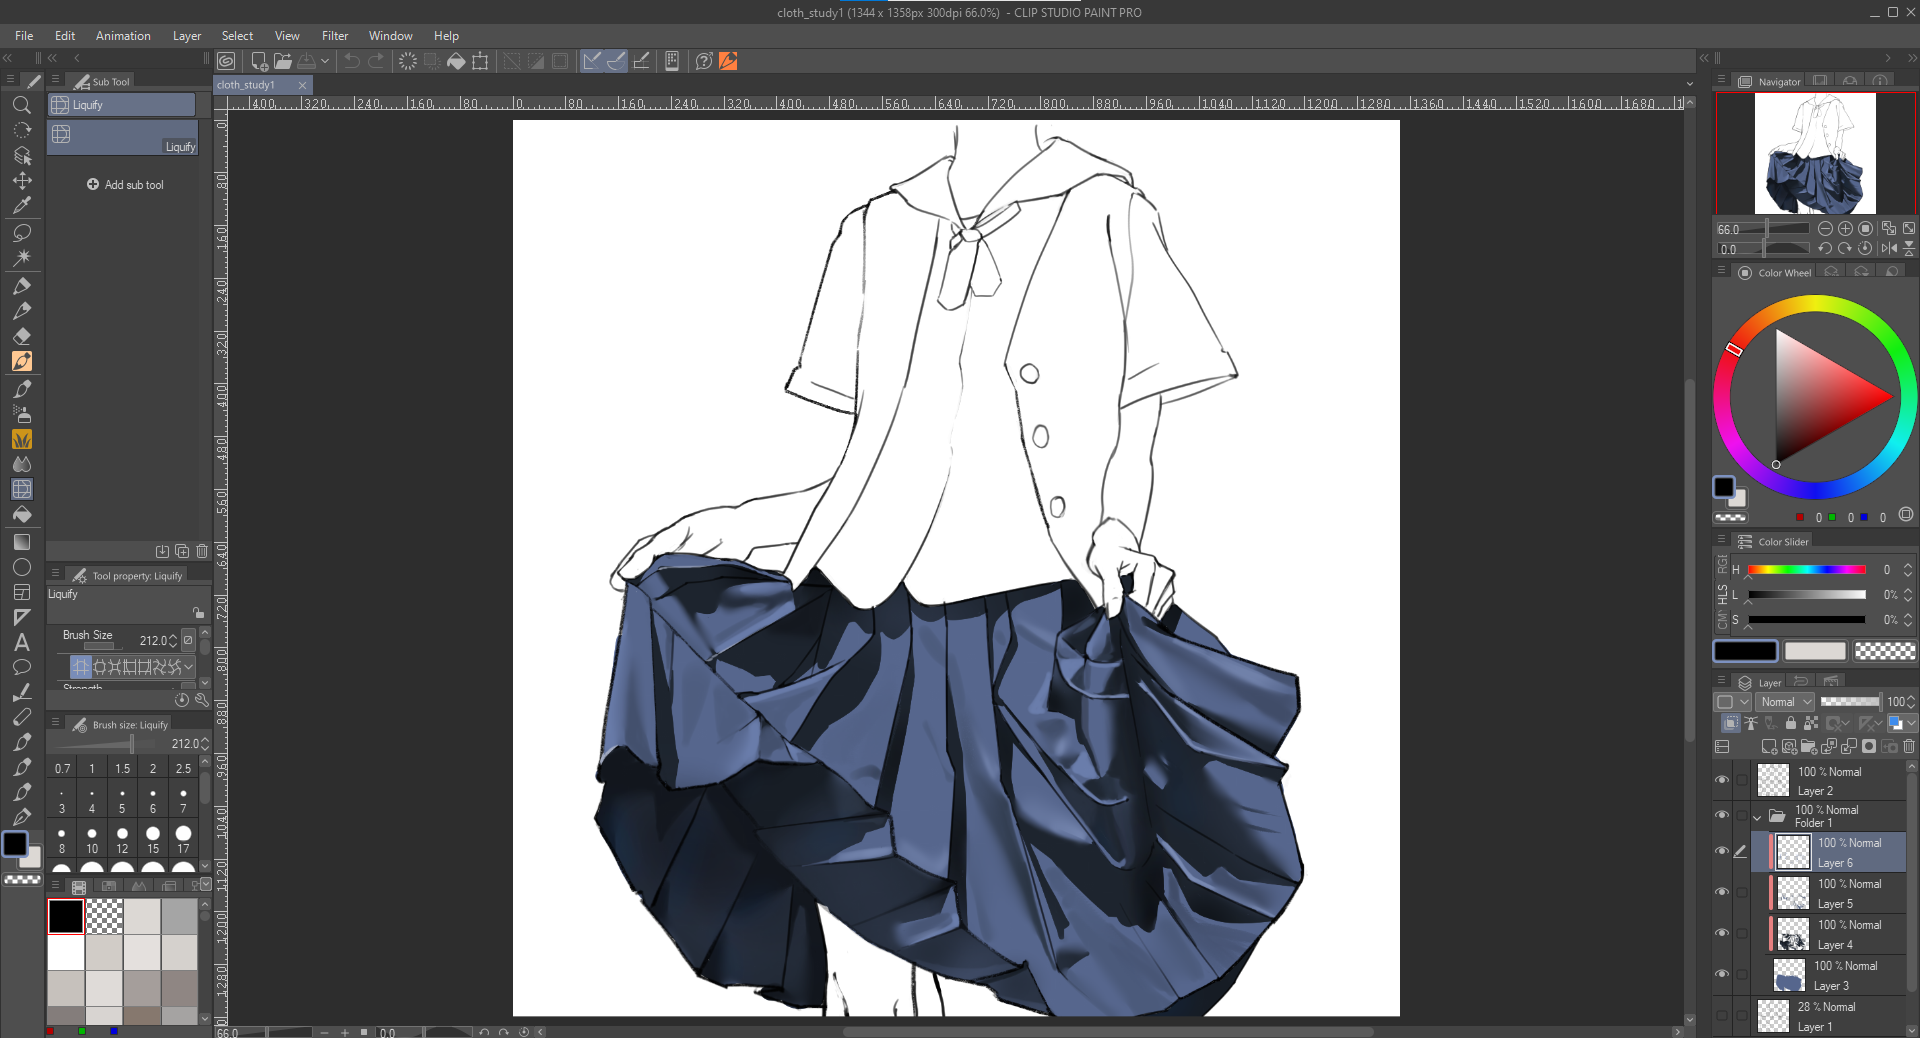This screenshot has width=1920, height=1038.
Task: Close the cloth_study1 tab
Action: pos(302,85)
